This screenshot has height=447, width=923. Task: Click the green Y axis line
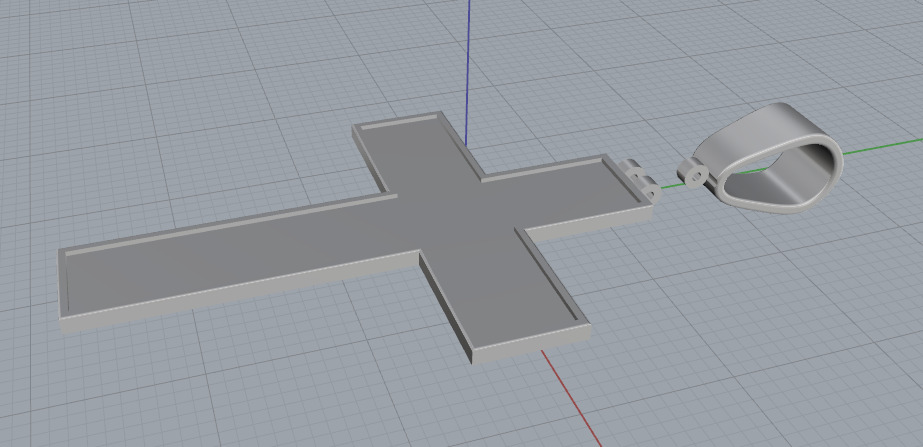click(883, 145)
